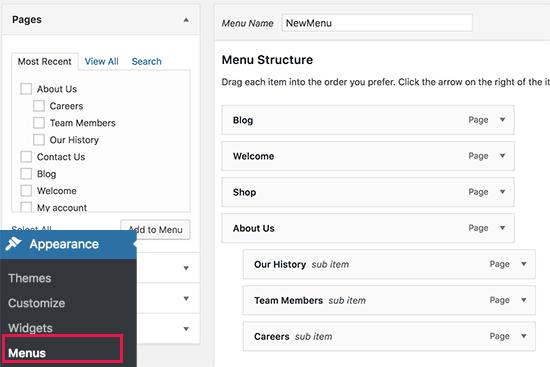Open Themes in the Appearance submenu
This screenshot has height=367, width=550.
30,278
